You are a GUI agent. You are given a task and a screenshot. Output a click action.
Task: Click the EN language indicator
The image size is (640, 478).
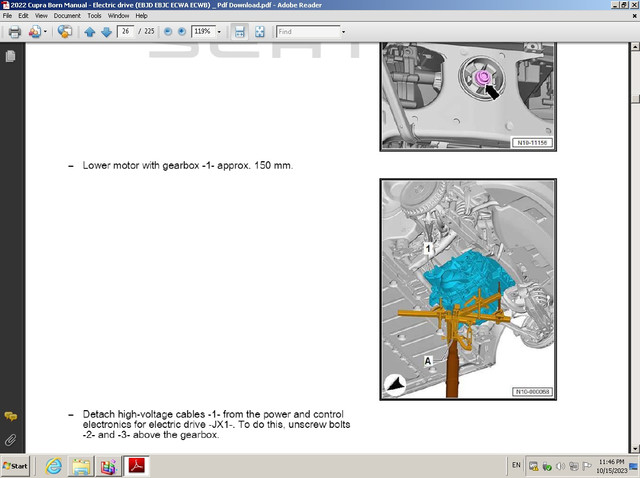tap(516, 465)
